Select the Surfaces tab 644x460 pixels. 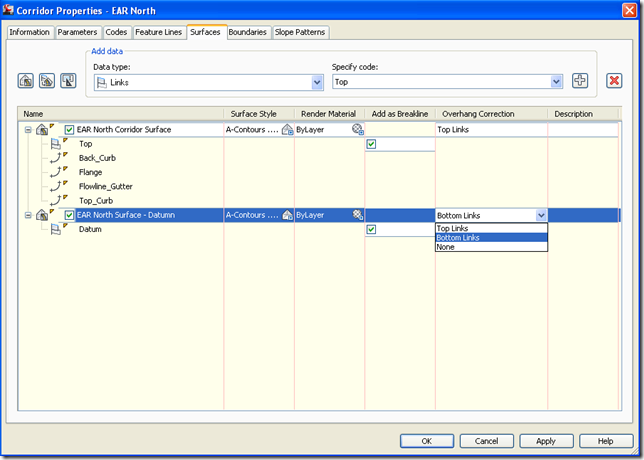[205, 32]
